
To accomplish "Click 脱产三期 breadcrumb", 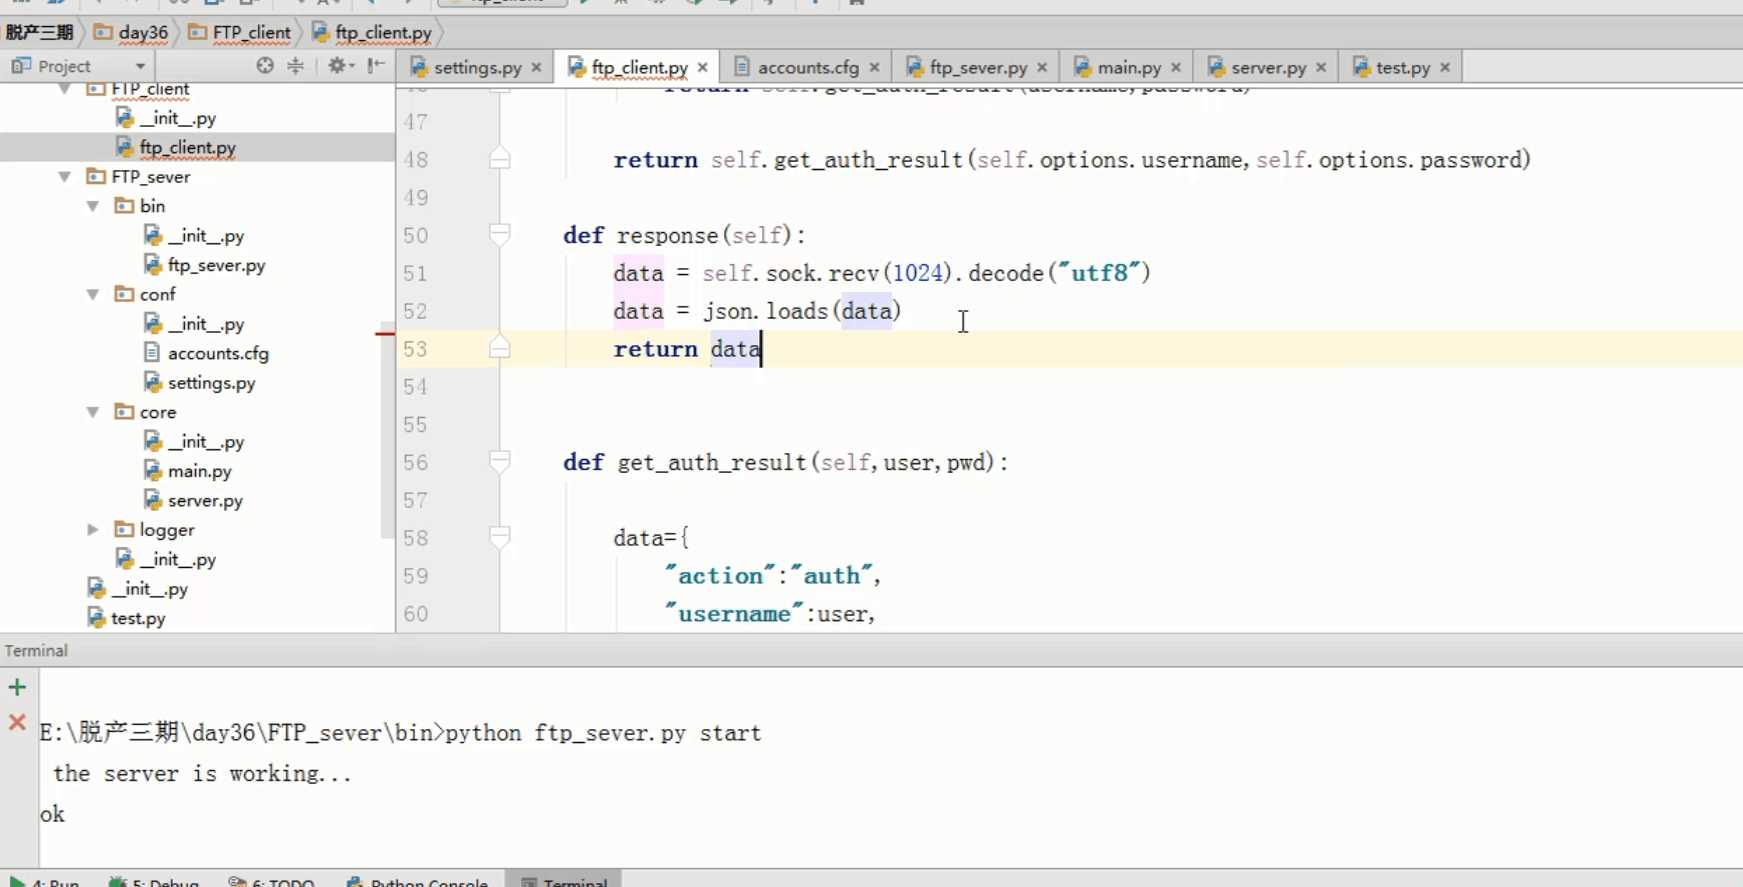I will [39, 32].
